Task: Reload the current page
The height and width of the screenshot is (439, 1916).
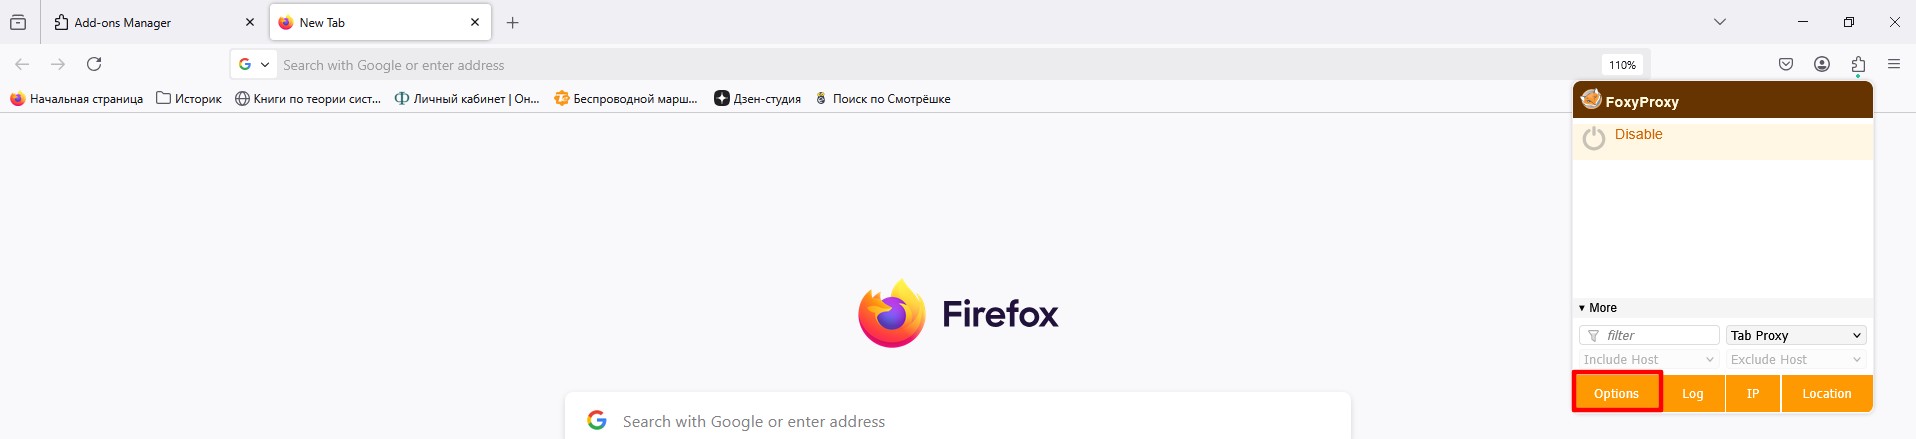Action: pyautogui.click(x=94, y=64)
